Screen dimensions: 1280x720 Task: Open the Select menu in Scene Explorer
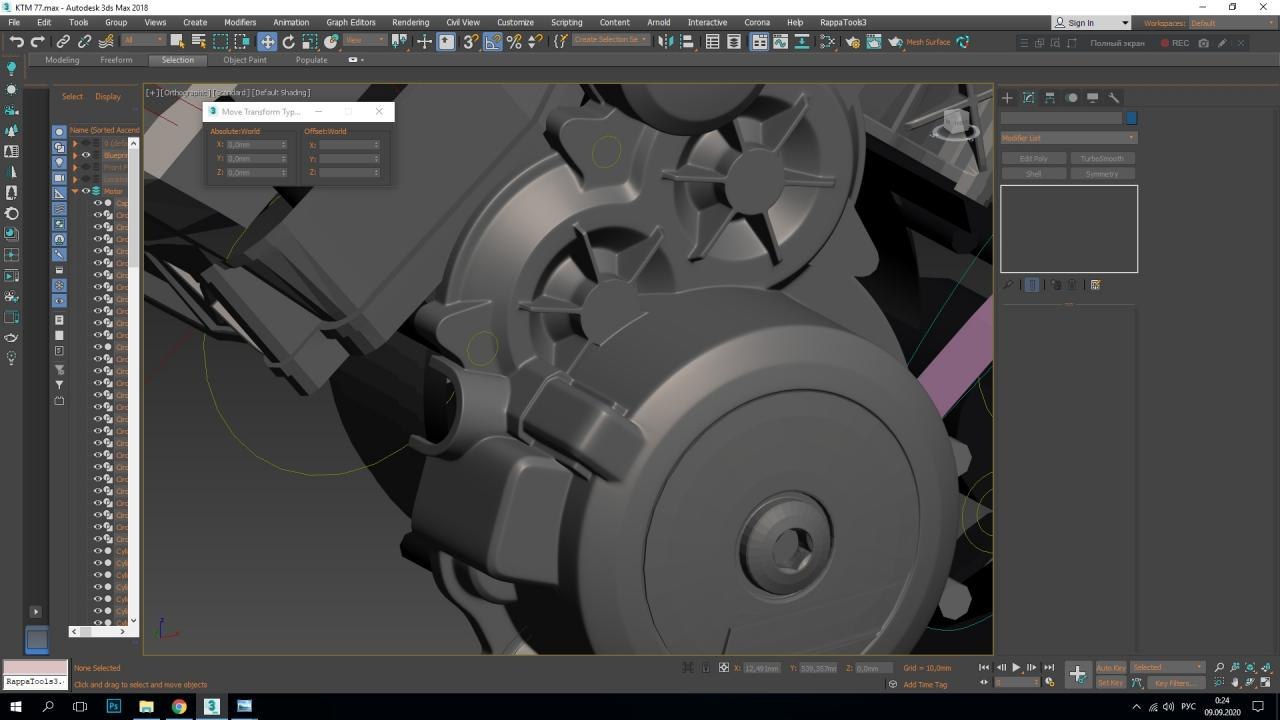click(x=72, y=97)
